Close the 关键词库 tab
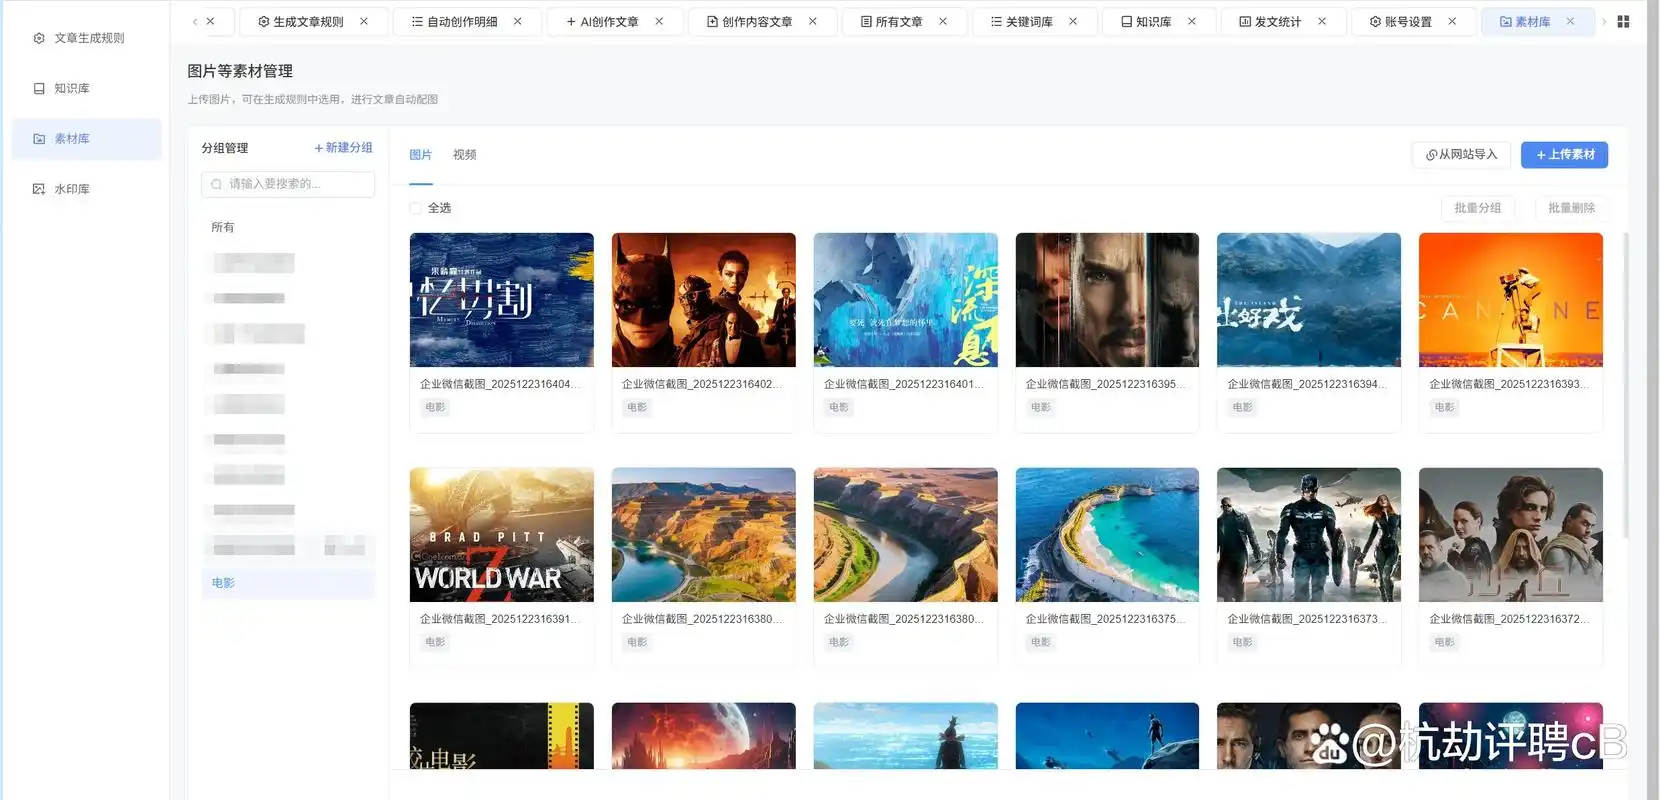 [1073, 21]
